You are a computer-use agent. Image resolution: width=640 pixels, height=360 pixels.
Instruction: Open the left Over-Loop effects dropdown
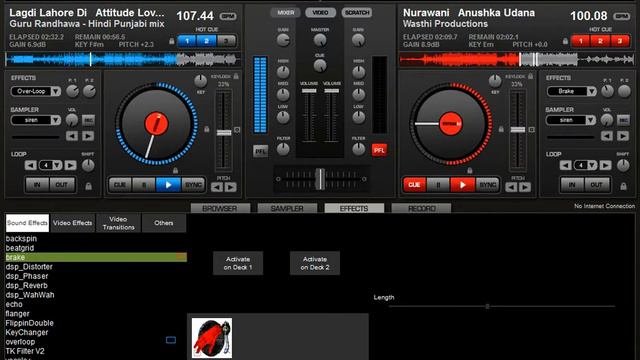tap(56, 91)
